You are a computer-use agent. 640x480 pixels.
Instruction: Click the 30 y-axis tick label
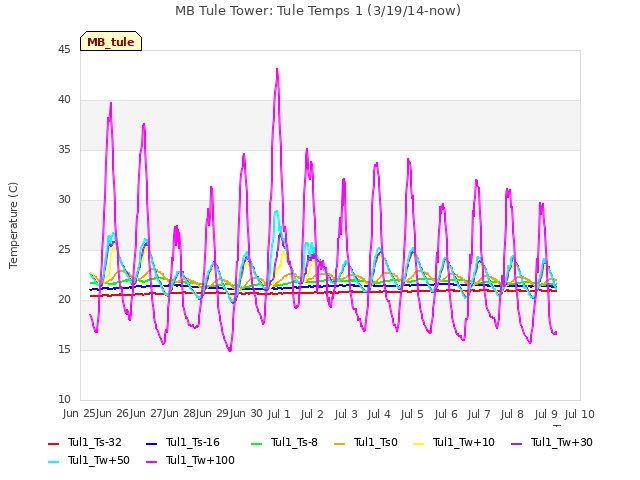pos(64,200)
